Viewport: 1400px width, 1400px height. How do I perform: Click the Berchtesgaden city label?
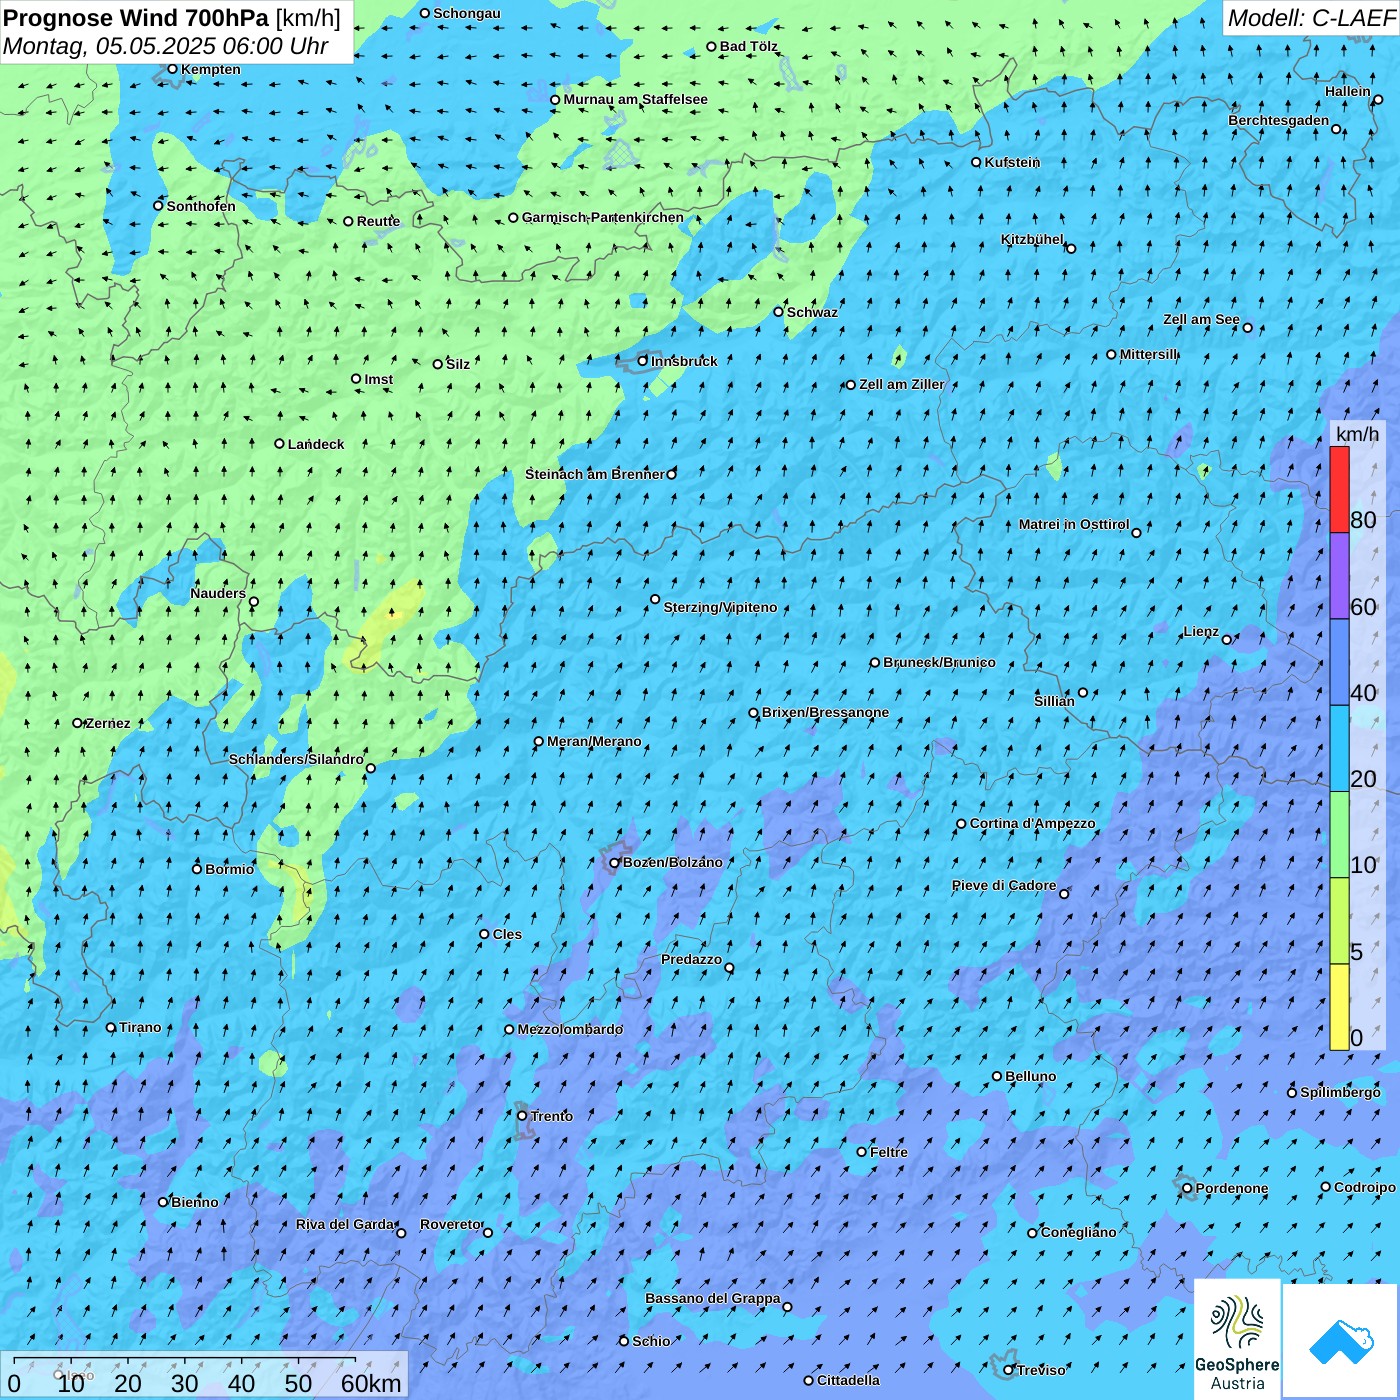(1278, 120)
